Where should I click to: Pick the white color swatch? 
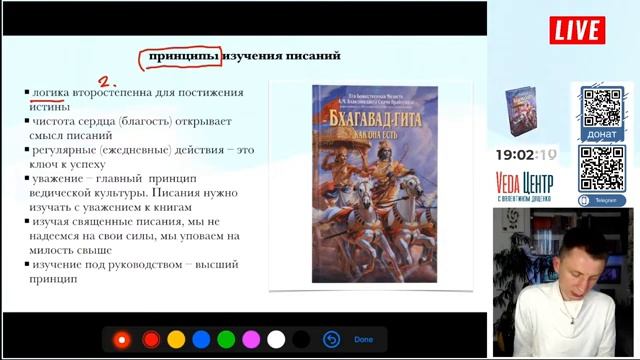coord(276,340)
